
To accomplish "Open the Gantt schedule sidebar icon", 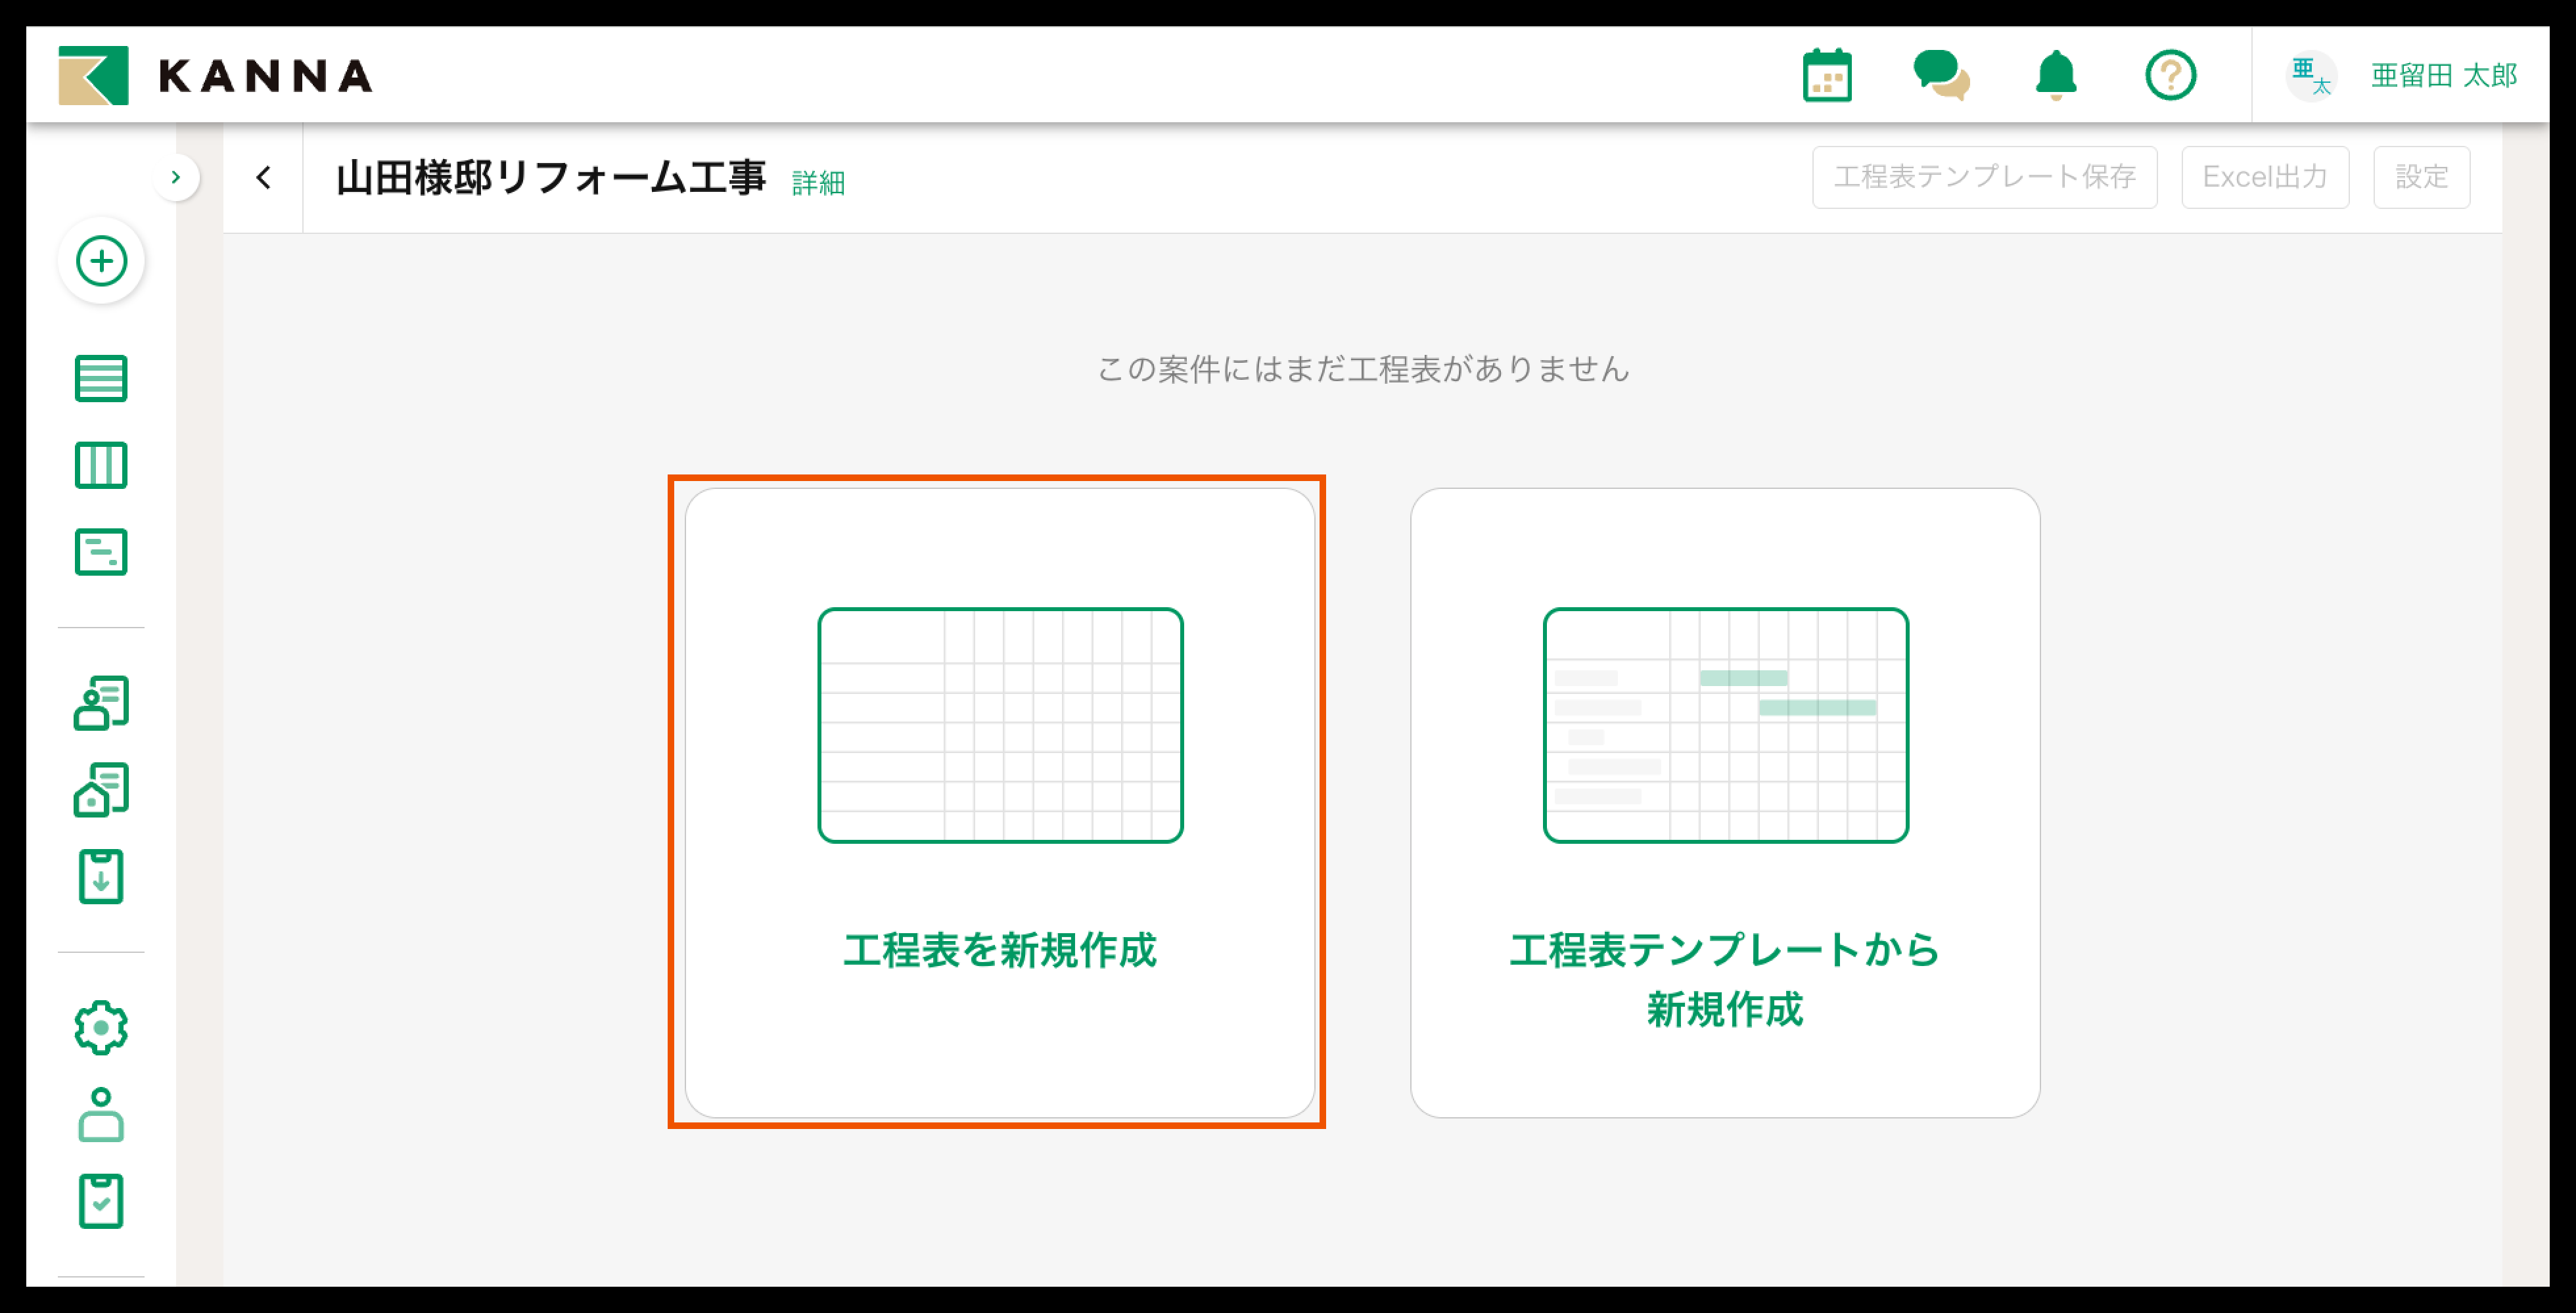I will [101, 552].
